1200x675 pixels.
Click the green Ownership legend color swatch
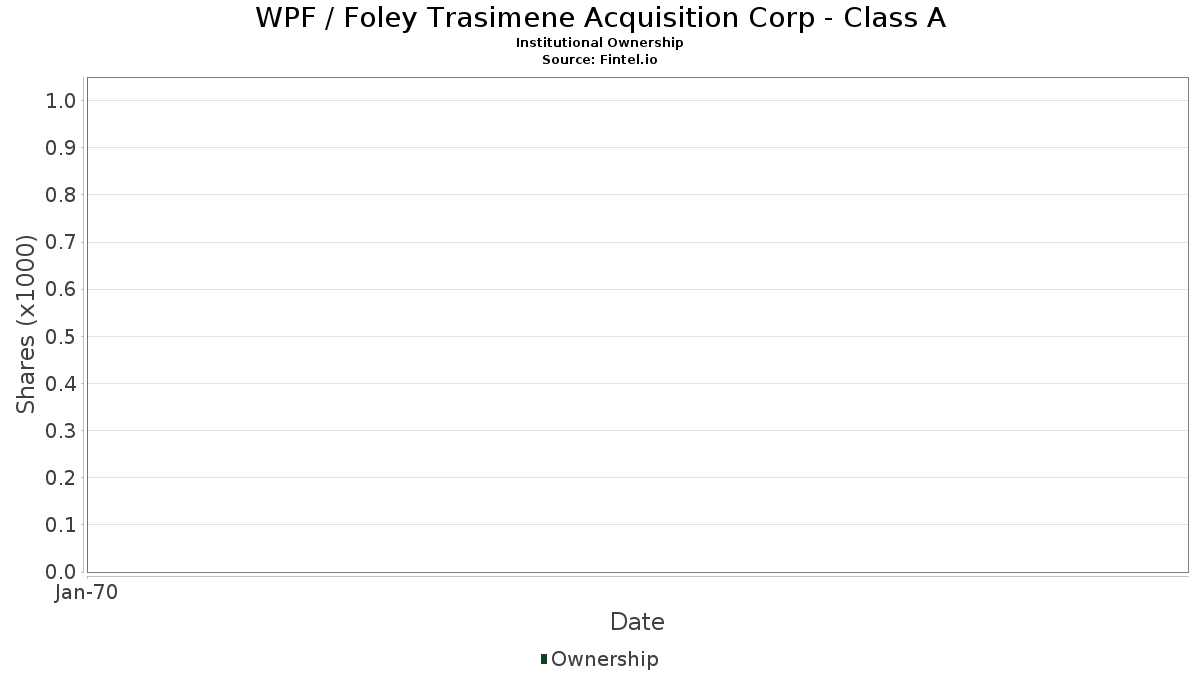pos(544,659)
